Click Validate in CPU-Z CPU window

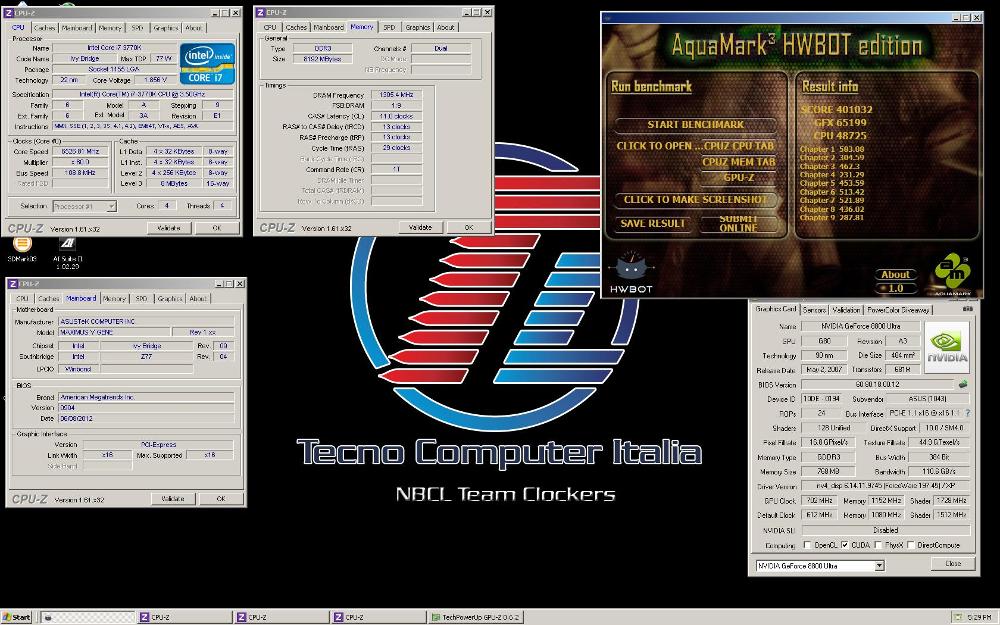pos(169,228)
